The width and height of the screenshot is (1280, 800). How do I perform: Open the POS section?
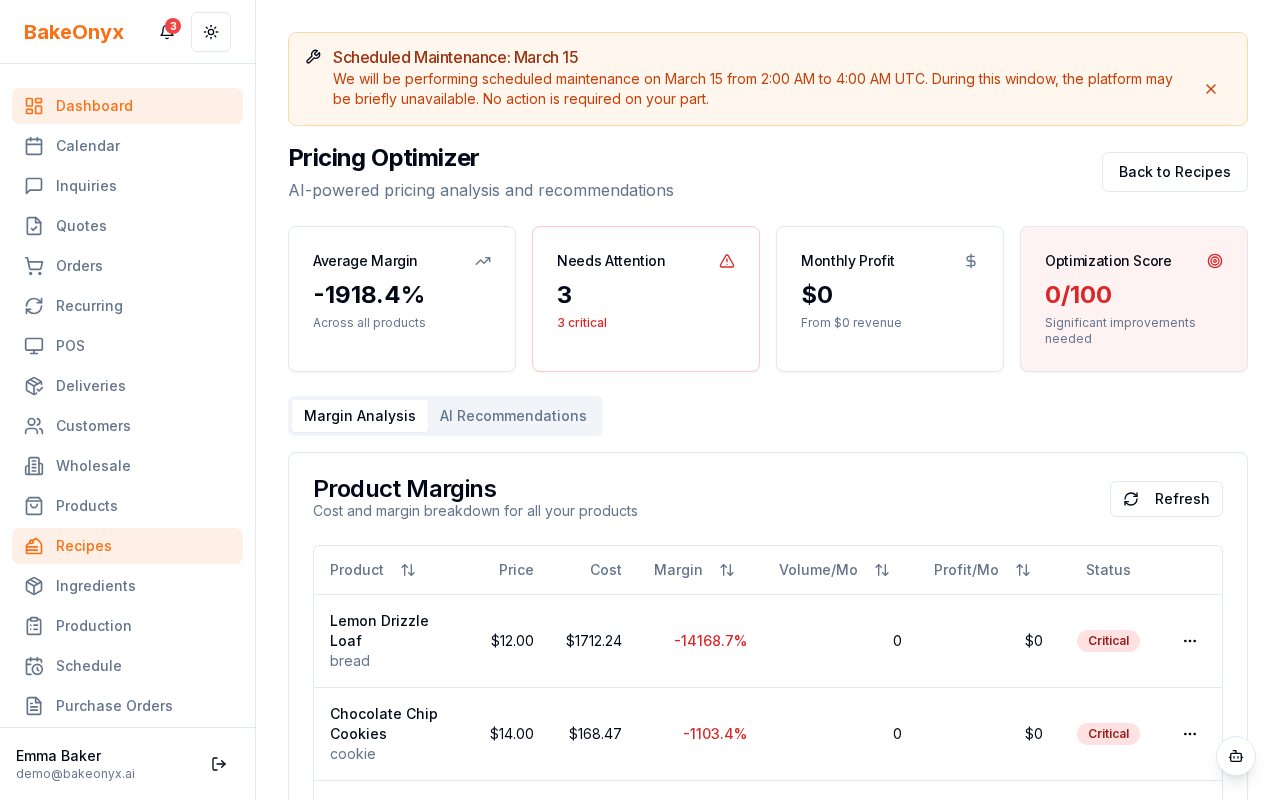point(70,346)
